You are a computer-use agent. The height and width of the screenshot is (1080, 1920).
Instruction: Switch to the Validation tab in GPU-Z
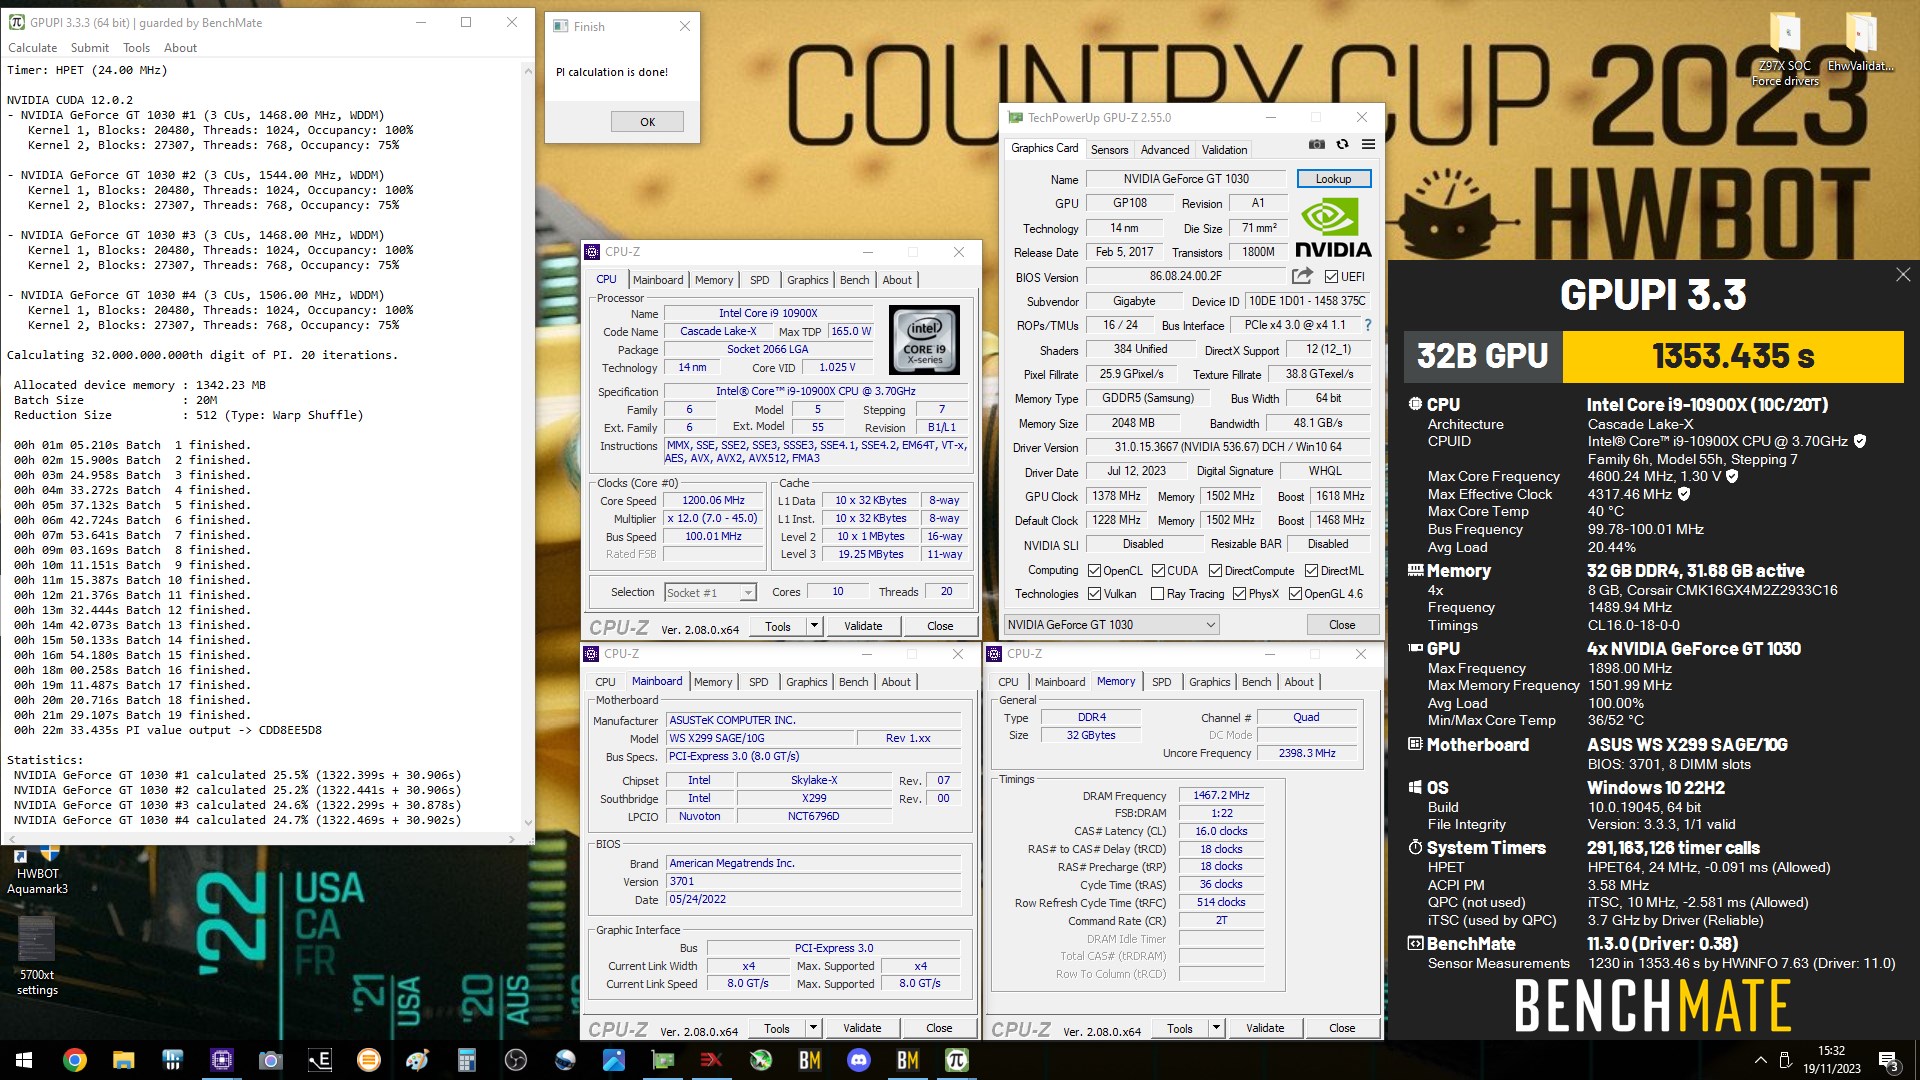[1224, 150]
